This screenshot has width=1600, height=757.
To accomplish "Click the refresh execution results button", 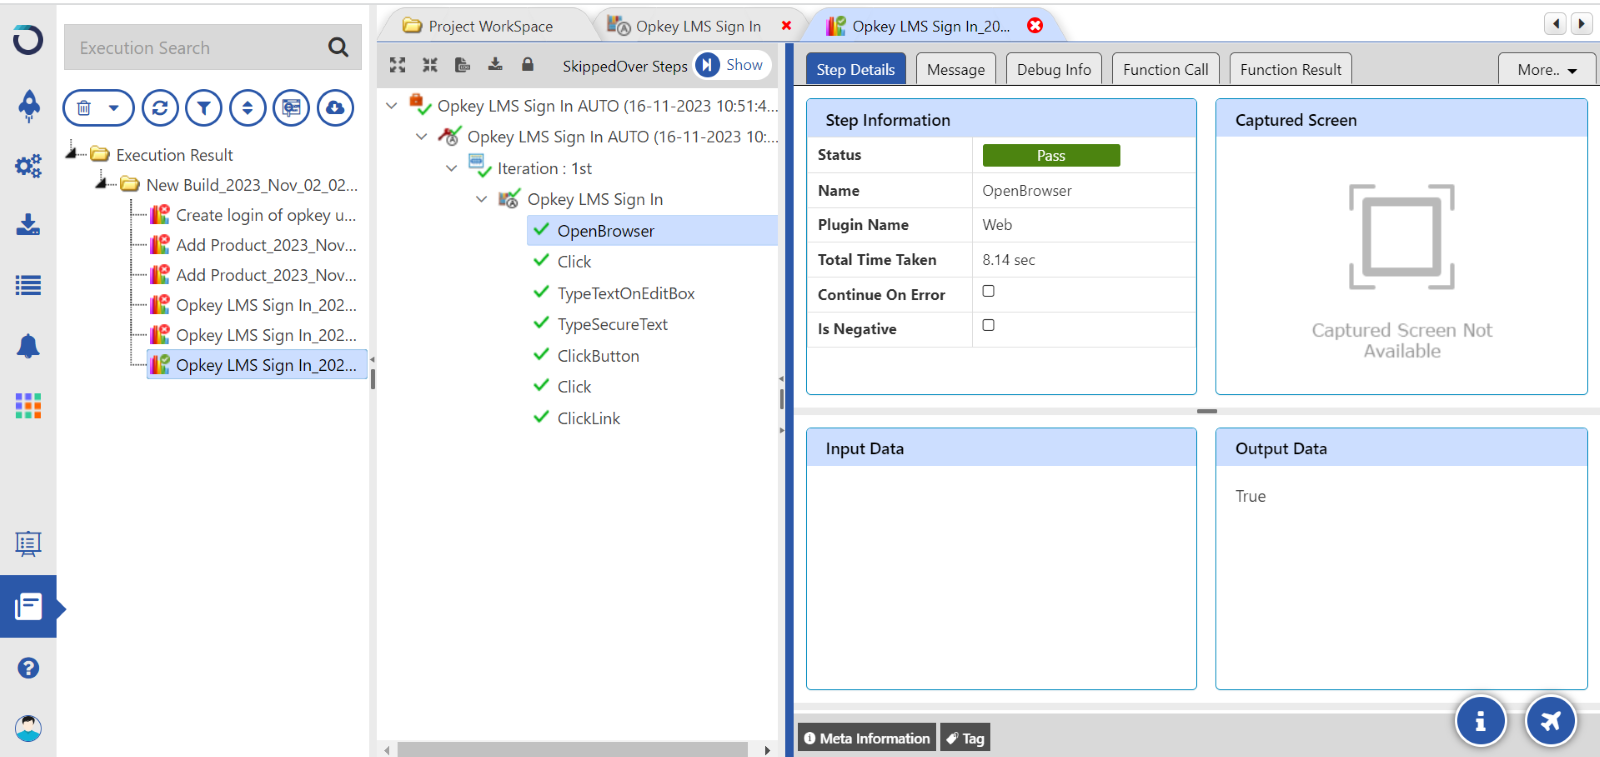I will 160,108.
